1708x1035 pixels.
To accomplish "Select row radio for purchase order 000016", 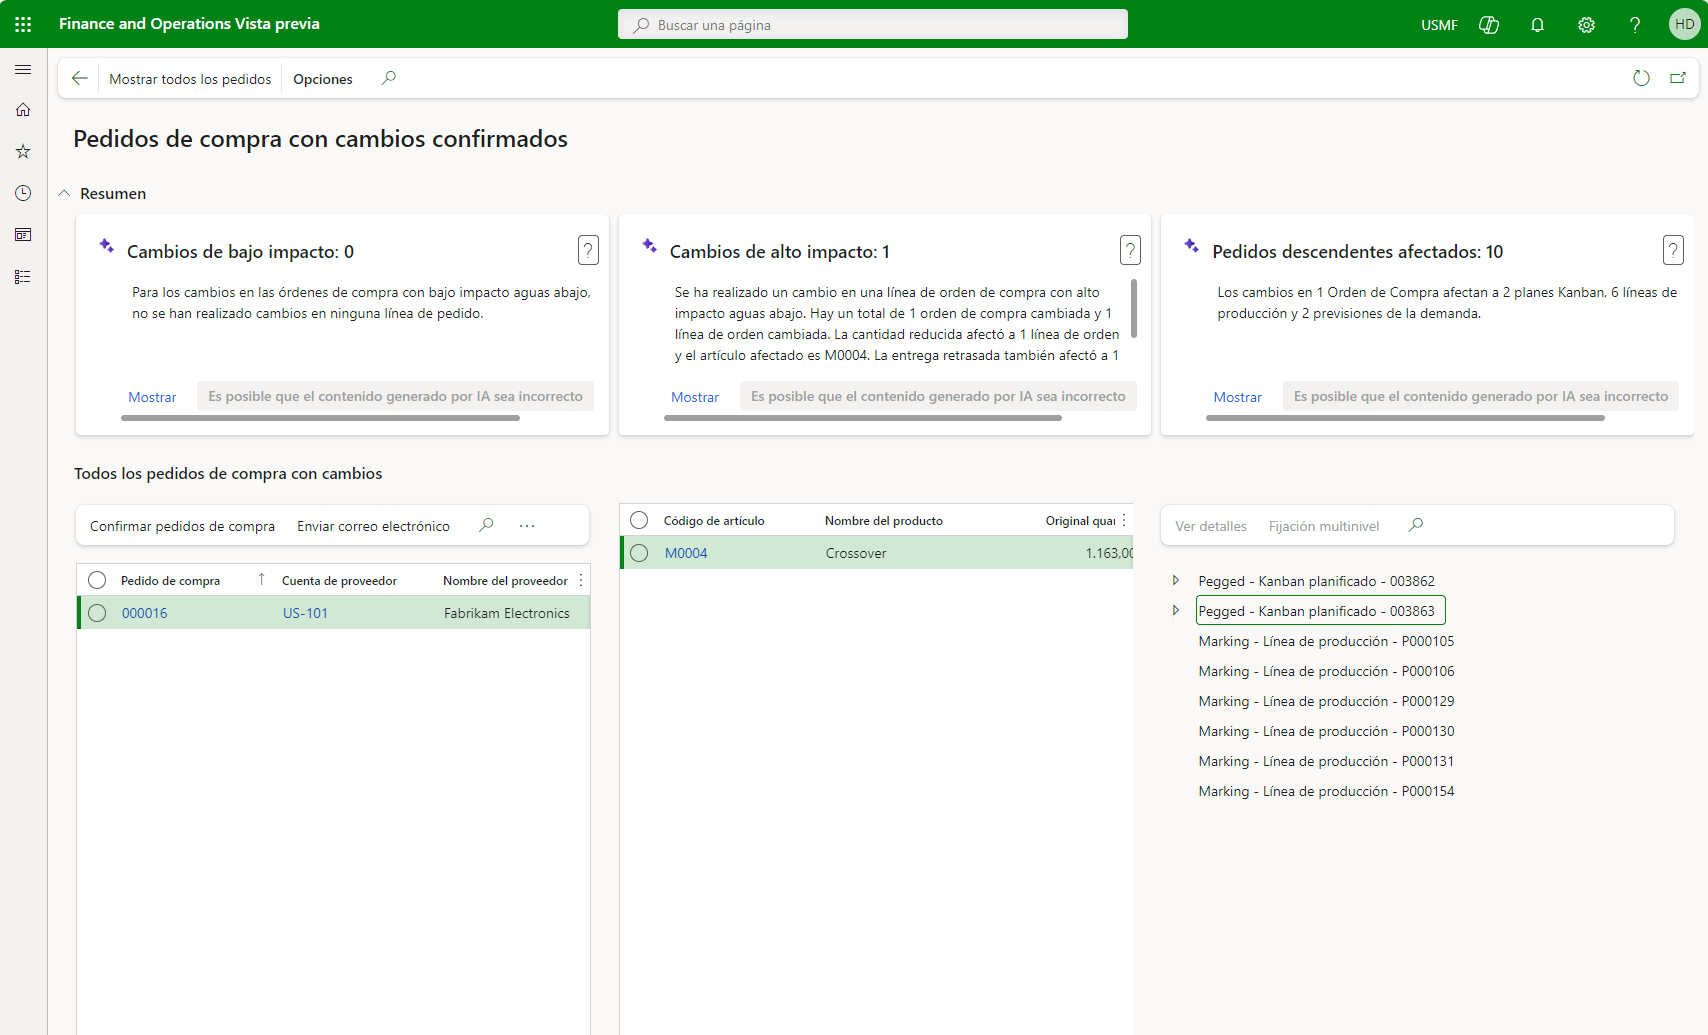I will tap(97, 613).
